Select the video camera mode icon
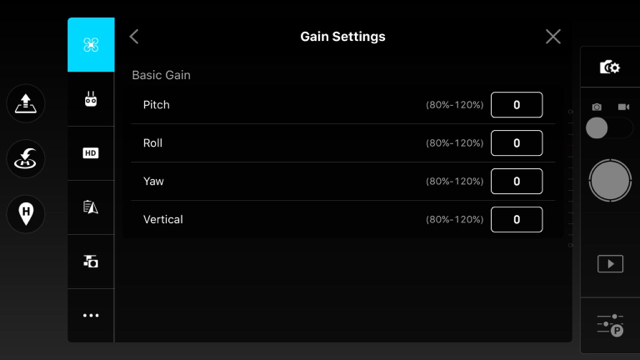Image resolution: width=640 pixels, height=360 pixels. click(x=623, y=107)
